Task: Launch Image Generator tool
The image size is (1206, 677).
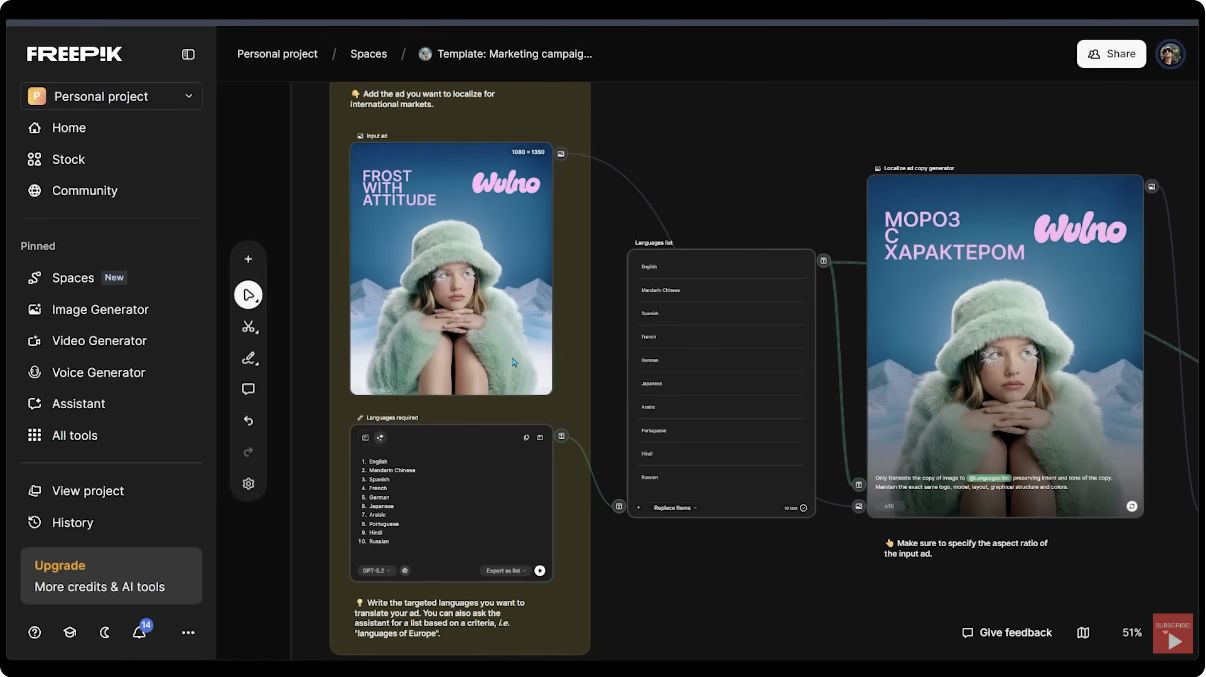Action: [100, 309]
